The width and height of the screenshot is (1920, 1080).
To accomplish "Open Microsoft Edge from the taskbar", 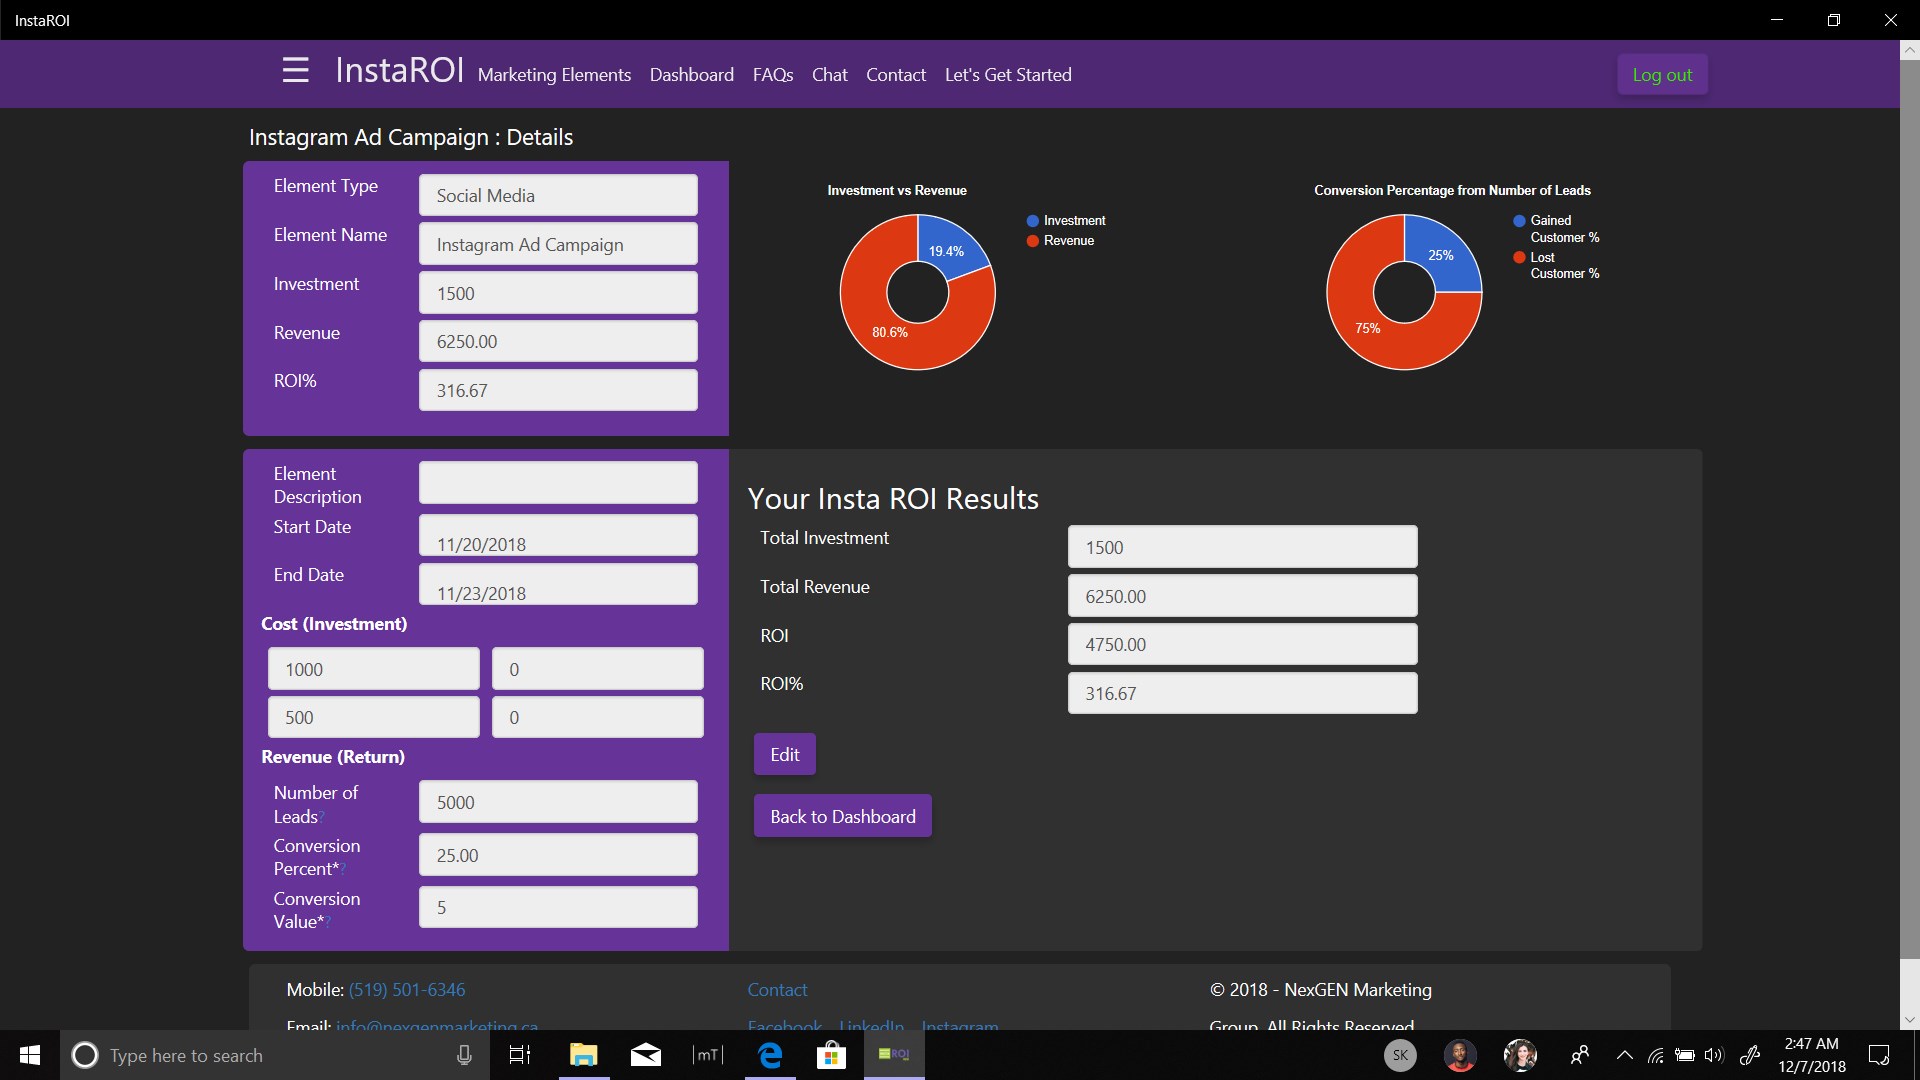I will pyautogui.click(x=770, y=1055).
